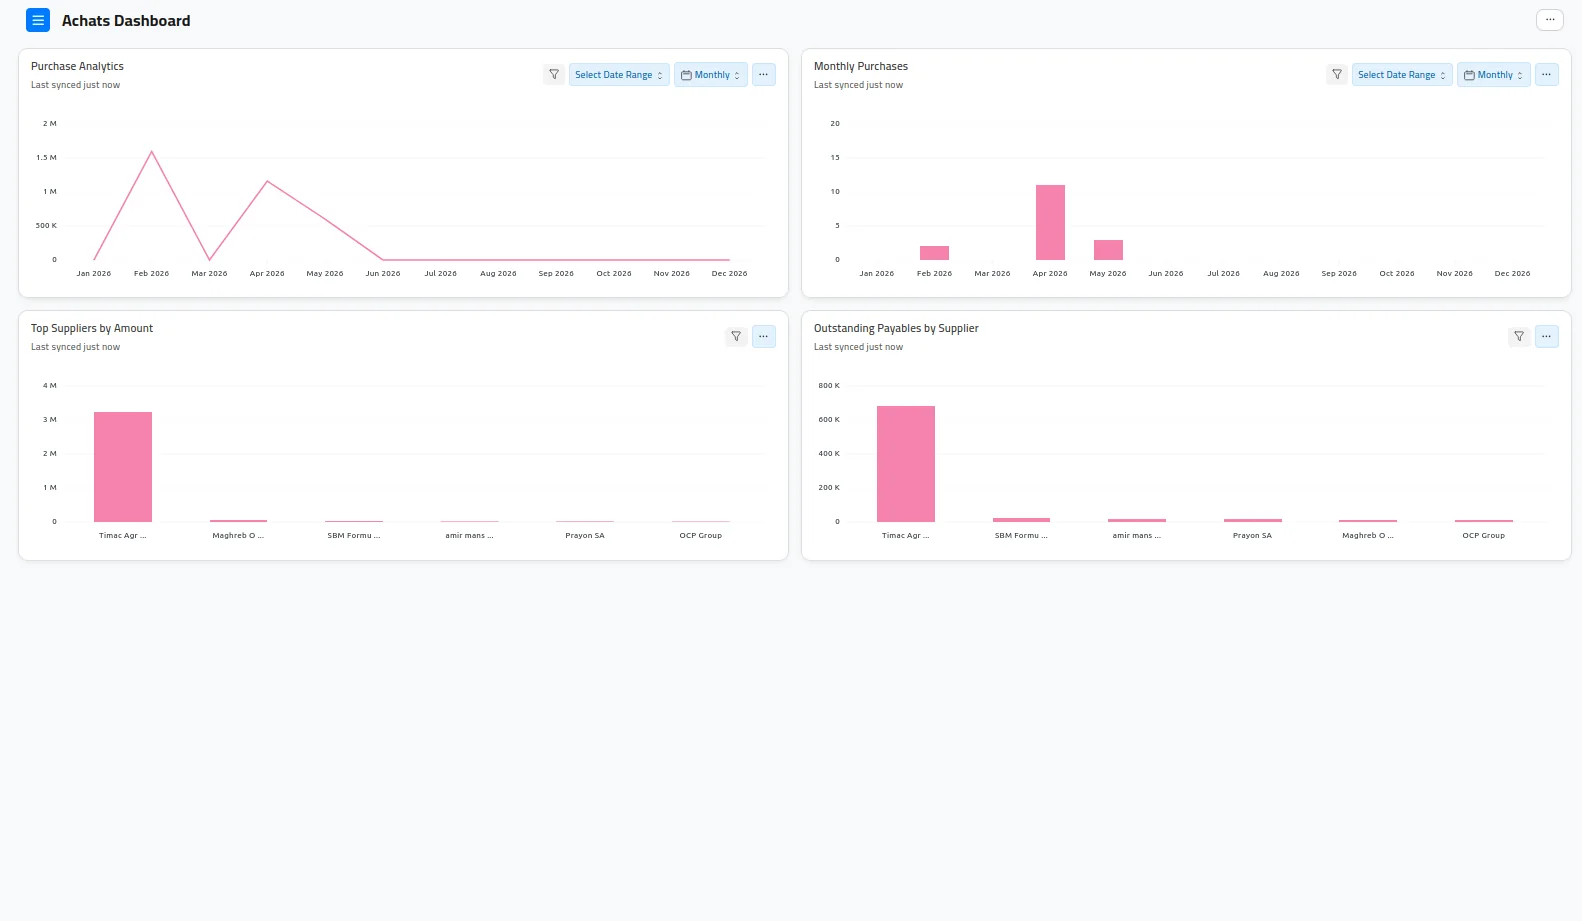Click Timac Agr bar in Outstanding Payables chart

coord(906,464)
